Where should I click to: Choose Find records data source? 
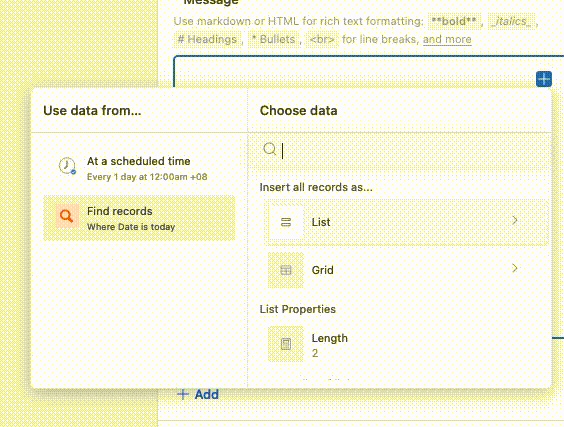139,218
